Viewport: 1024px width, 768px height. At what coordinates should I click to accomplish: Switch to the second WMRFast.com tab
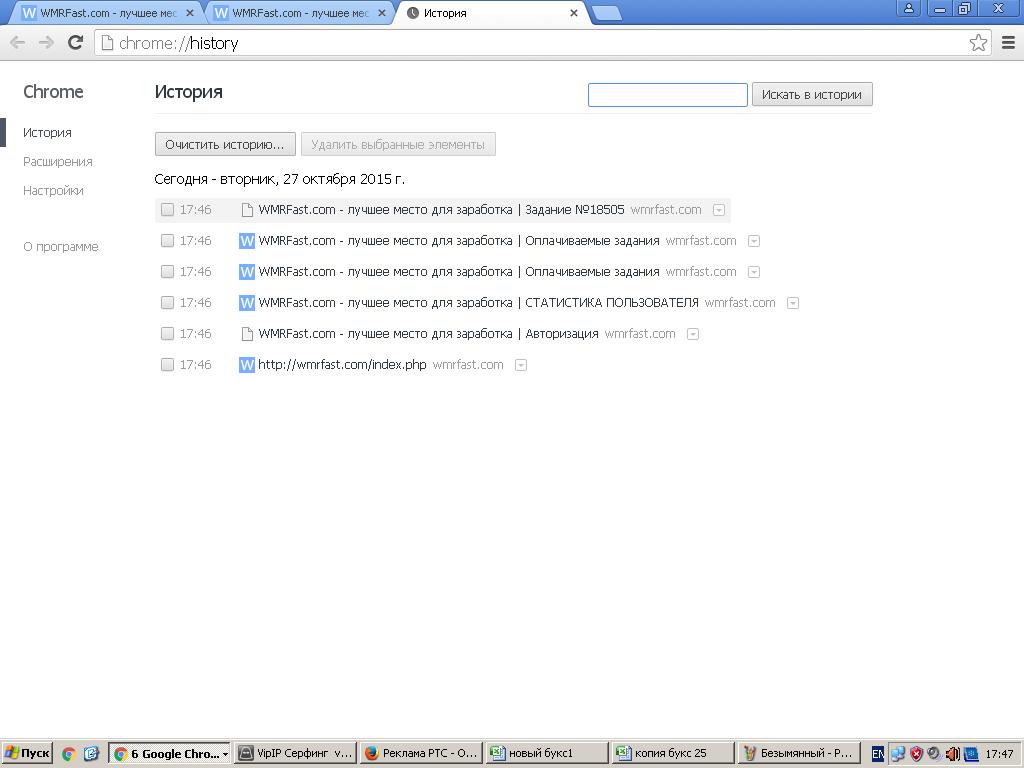click(297, 13)
